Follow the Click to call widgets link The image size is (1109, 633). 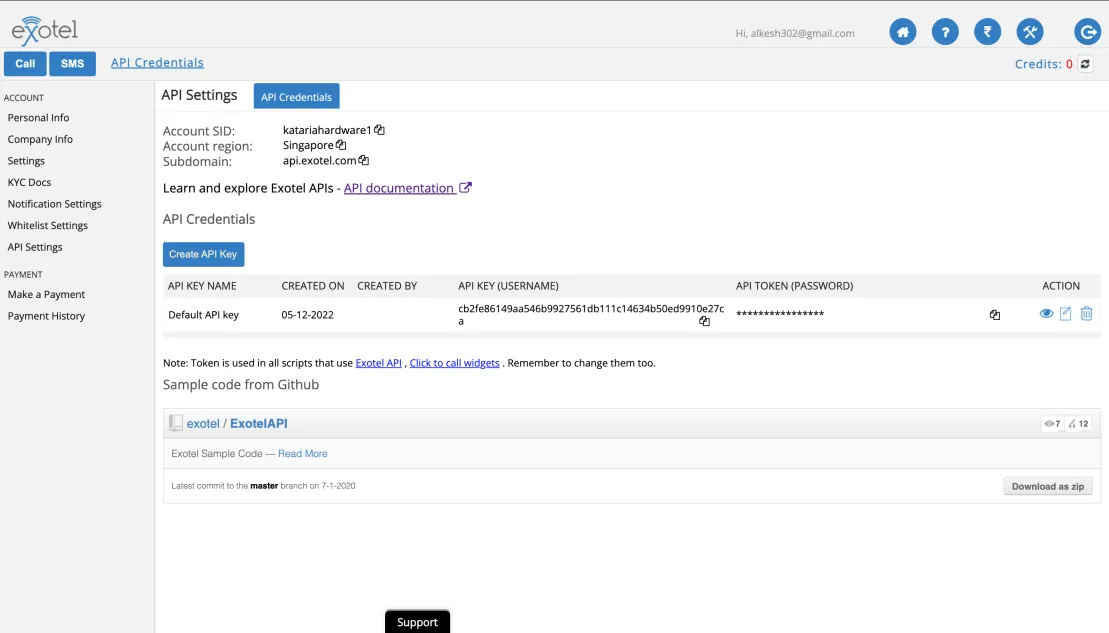(x=454, y=363)
